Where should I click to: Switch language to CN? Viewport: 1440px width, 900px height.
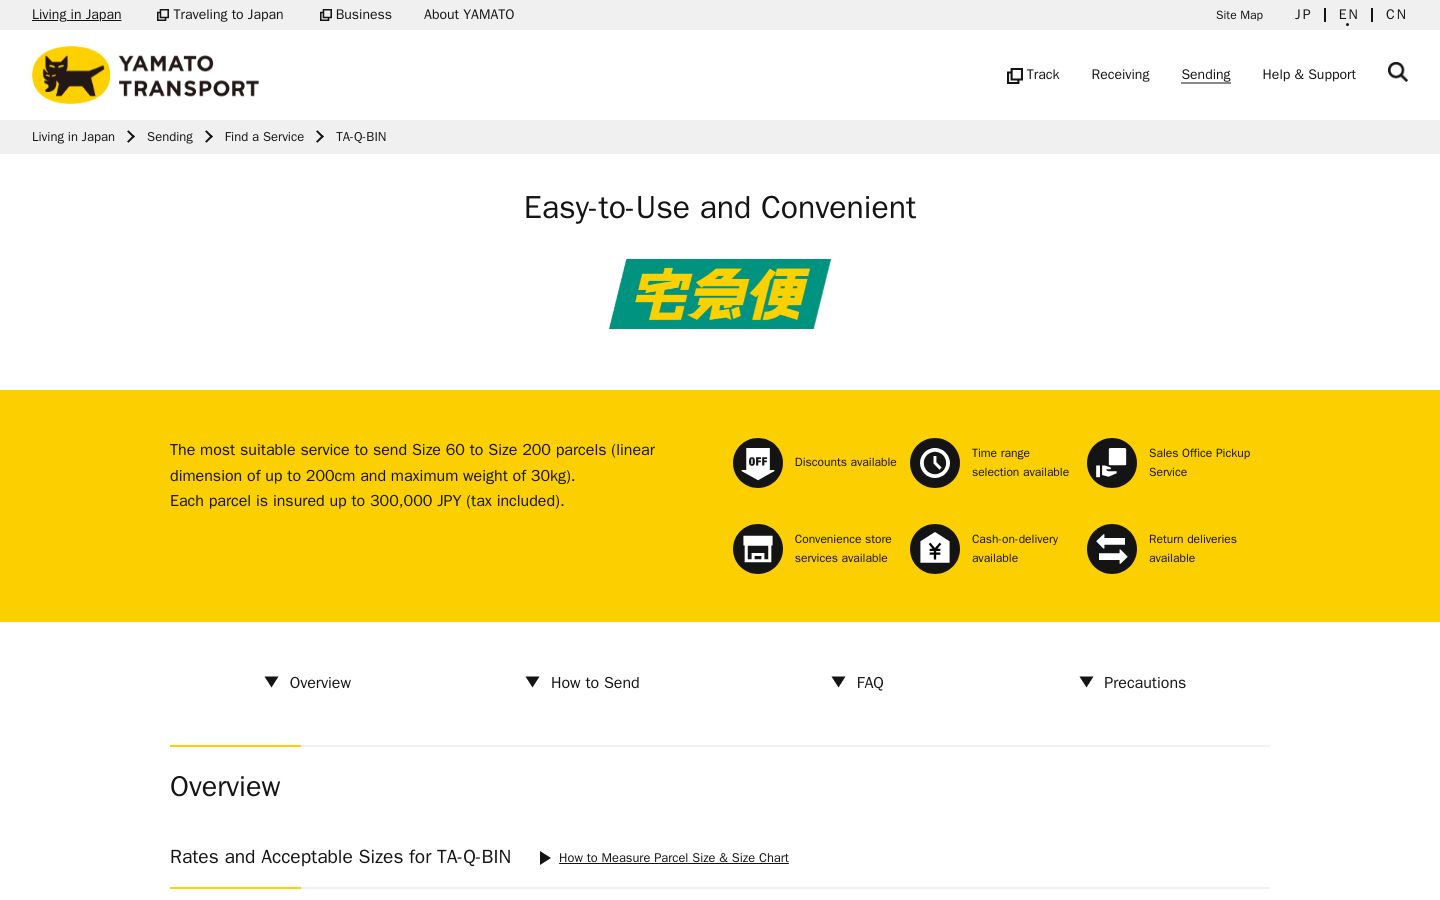[1397, 15]
